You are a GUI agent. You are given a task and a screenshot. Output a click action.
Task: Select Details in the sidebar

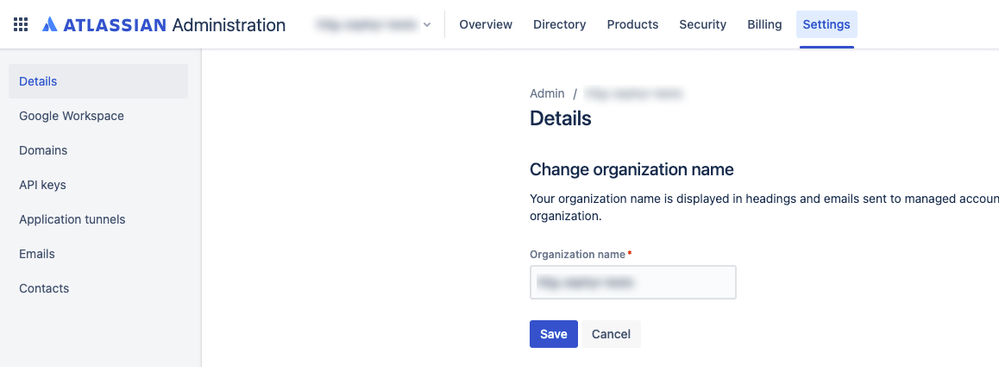[x=98, y=82]
